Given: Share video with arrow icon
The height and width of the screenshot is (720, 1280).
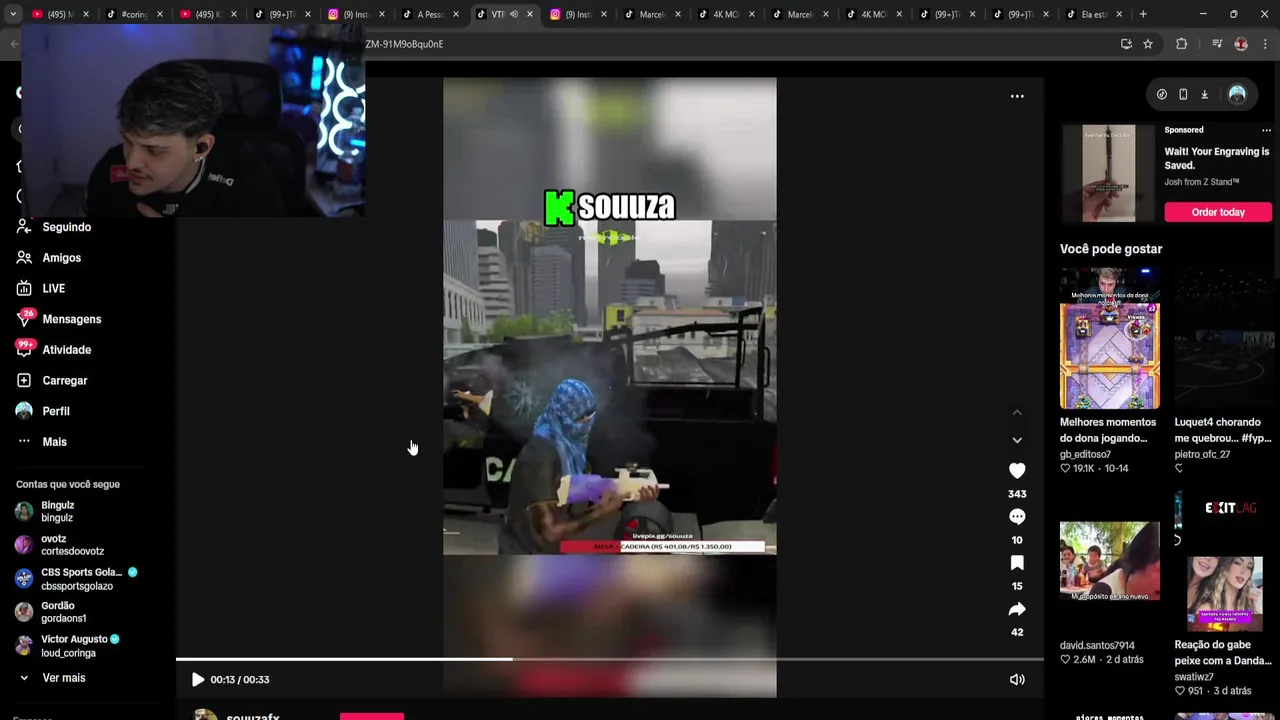Looking at the screenshot, I should click(x=1017, y=609).
